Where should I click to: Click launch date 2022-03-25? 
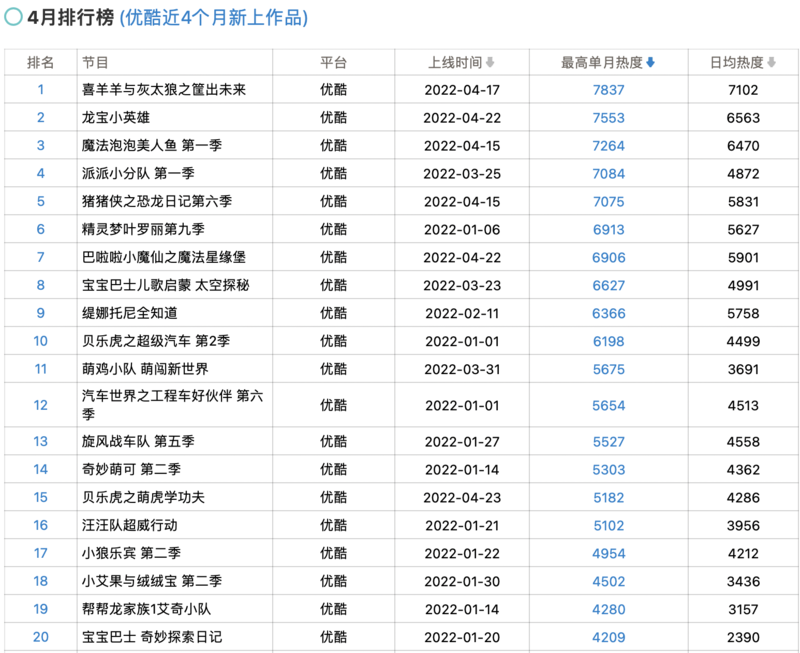click(x=462, y=174)
